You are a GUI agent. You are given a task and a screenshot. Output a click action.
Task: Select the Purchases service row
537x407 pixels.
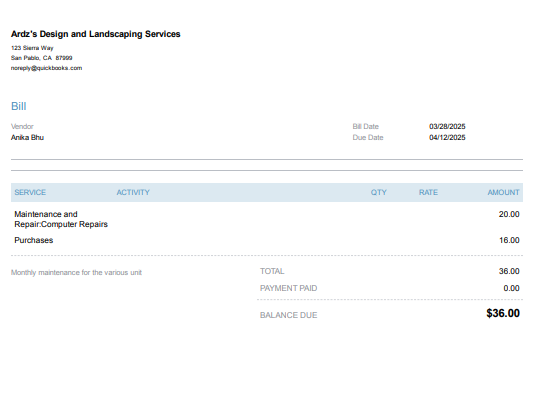click(267, 240)
